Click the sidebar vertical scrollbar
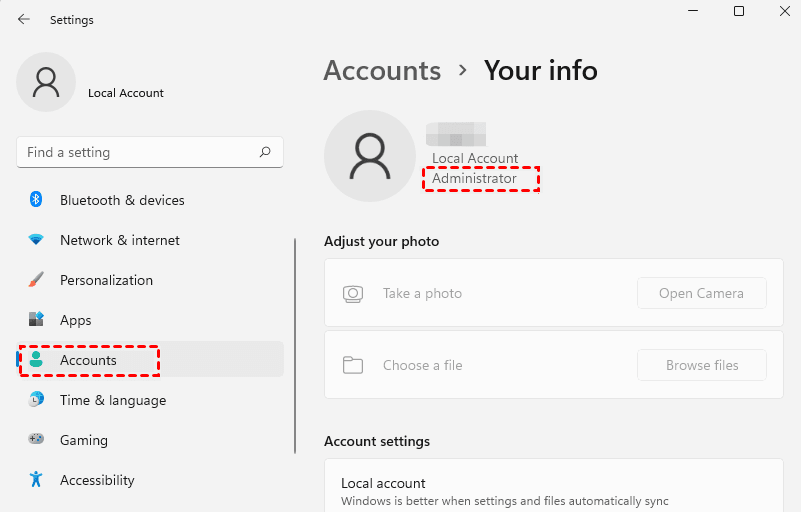 [x=295, y=345]
